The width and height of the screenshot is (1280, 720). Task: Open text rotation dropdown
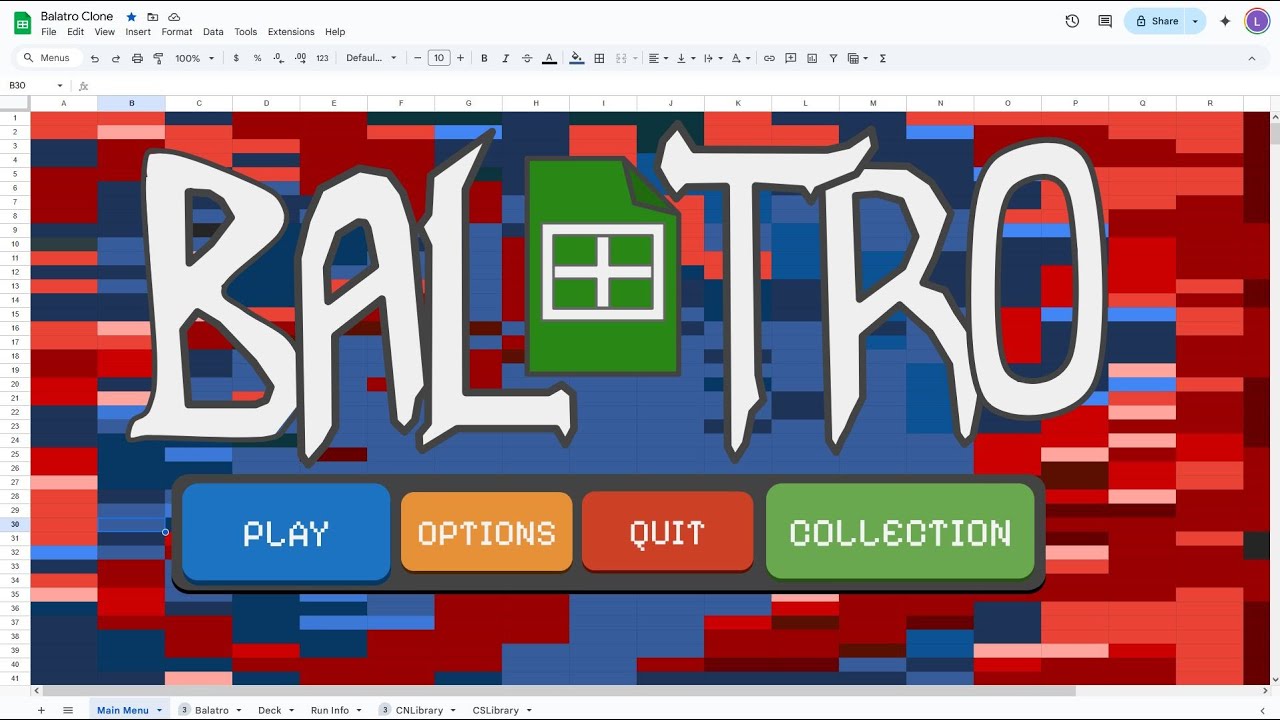pos(741,58)
